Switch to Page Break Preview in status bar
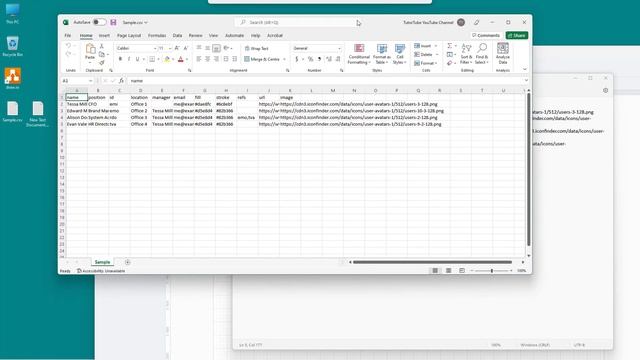Viewport: 640px width, 360px height. pos(462,271)
